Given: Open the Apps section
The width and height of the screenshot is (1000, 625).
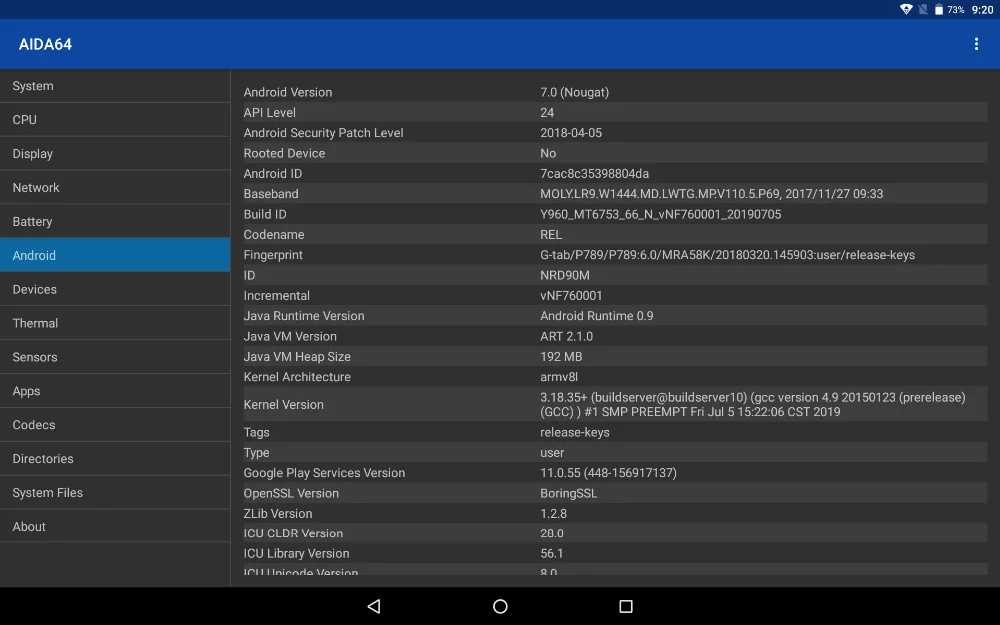Looking at the screenshot, I should click(x=115, y=390).
